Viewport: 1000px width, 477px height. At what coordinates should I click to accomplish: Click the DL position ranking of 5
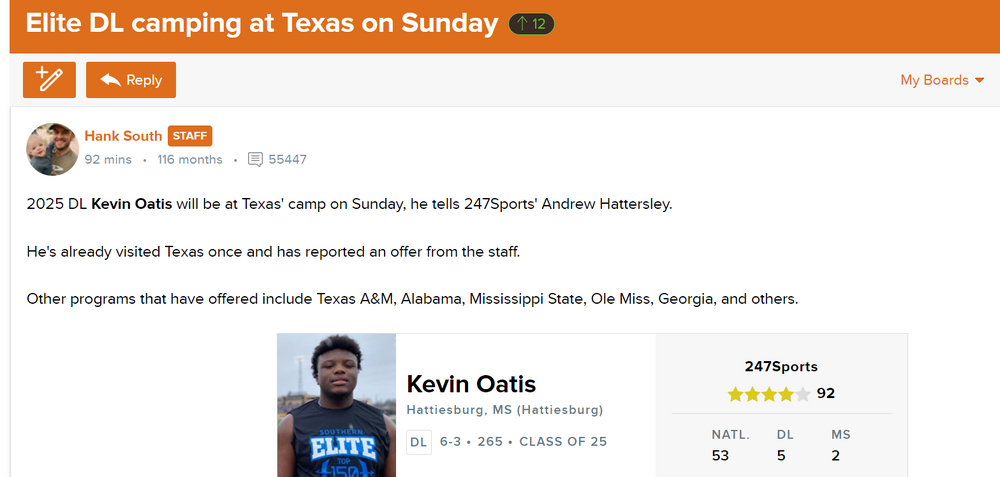[x=780, y=455]
